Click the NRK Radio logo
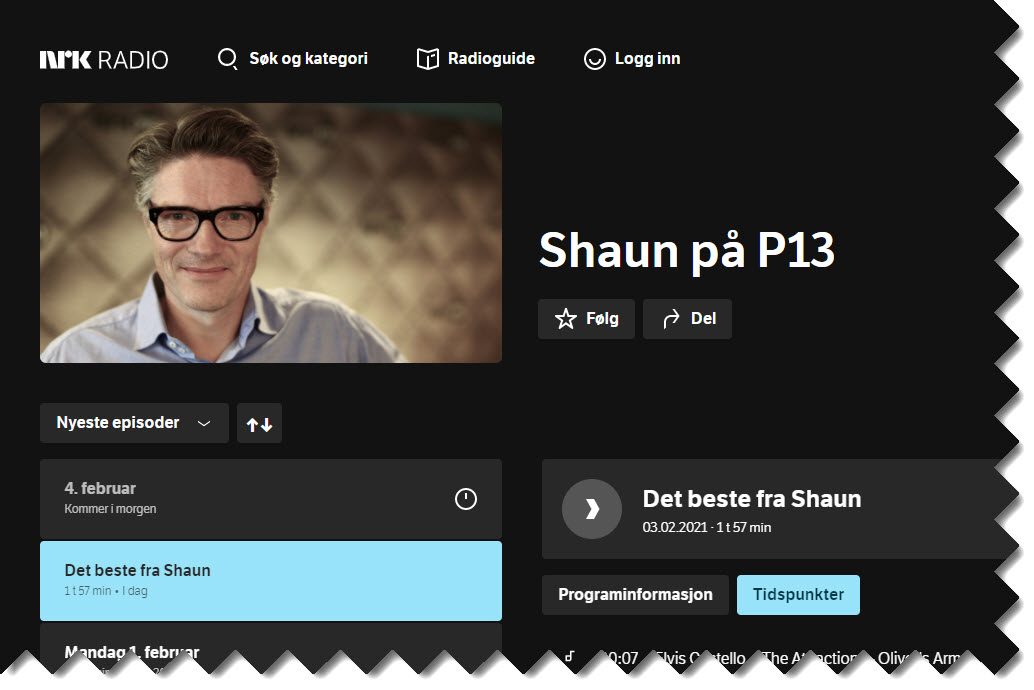 click(104, 59)
